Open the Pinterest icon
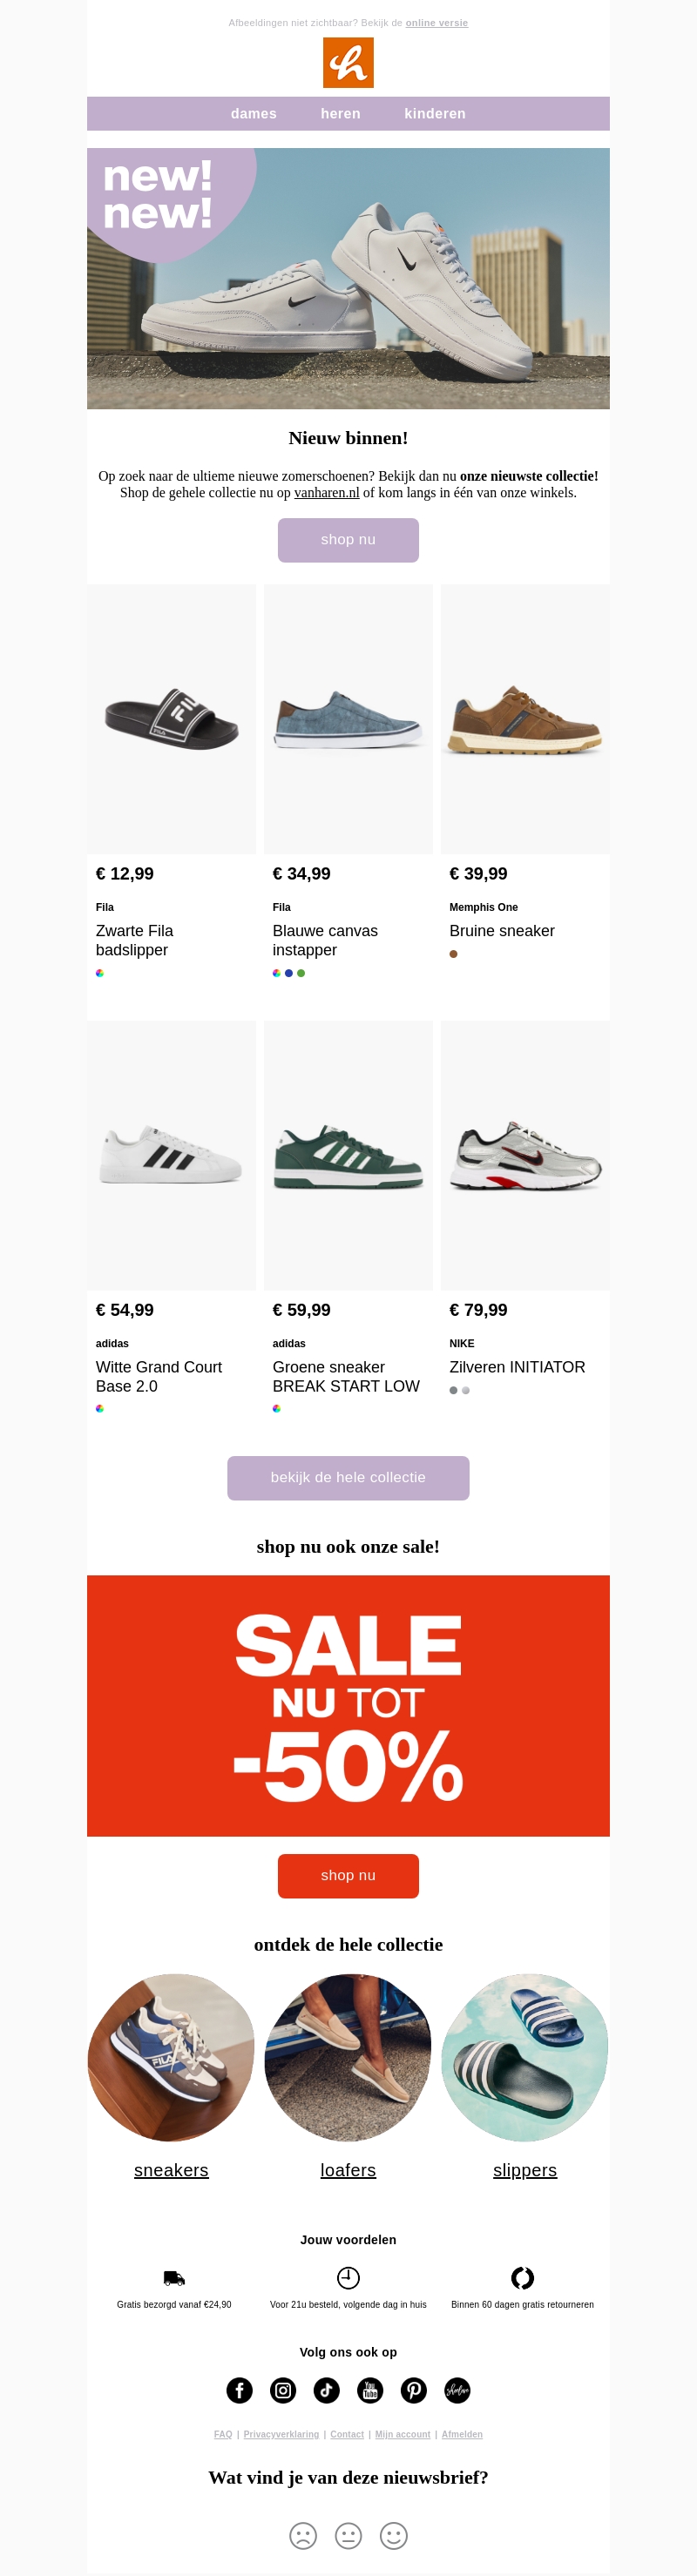This screenshot has width=697, height=2576. [x=414, y=2389]
